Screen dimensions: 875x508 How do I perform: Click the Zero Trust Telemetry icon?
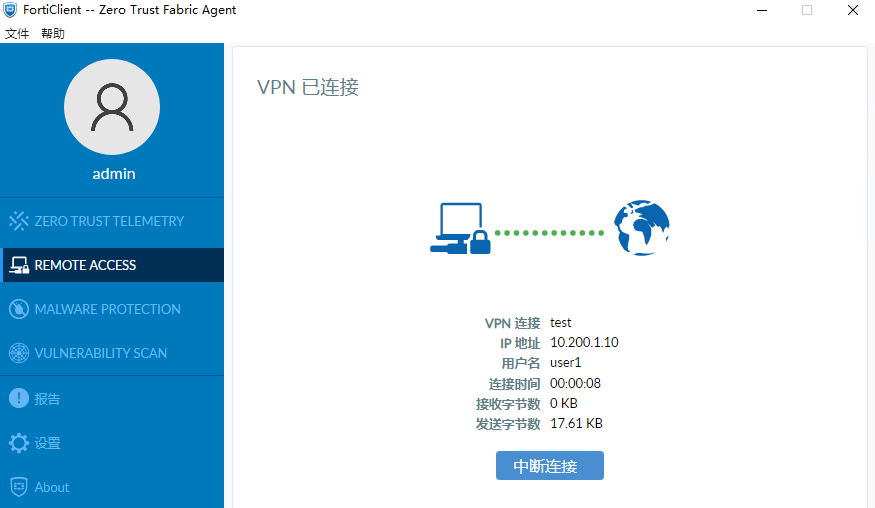[18, 221]
